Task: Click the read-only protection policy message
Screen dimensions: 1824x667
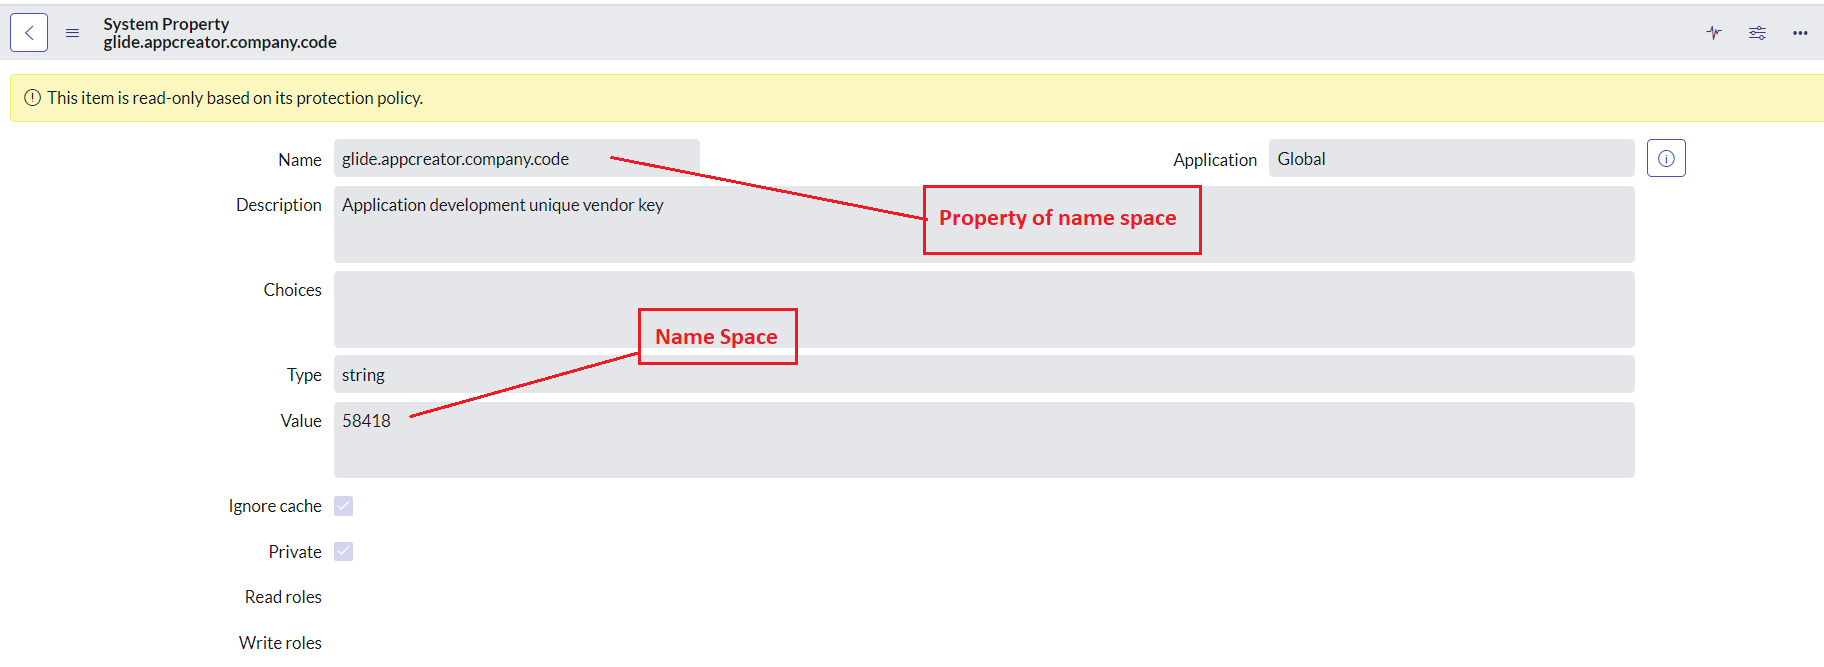Action: click(235, 98)
